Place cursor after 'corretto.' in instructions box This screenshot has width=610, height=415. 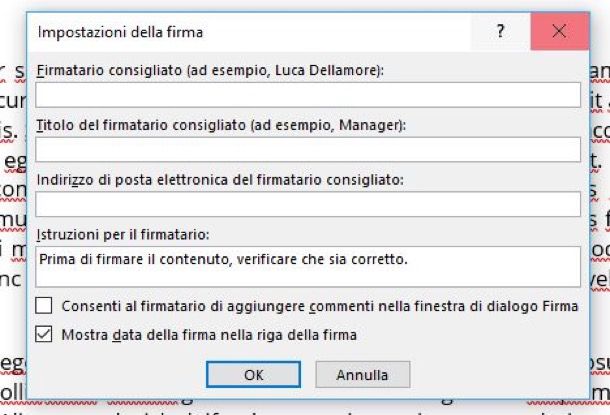pos(410,259)
